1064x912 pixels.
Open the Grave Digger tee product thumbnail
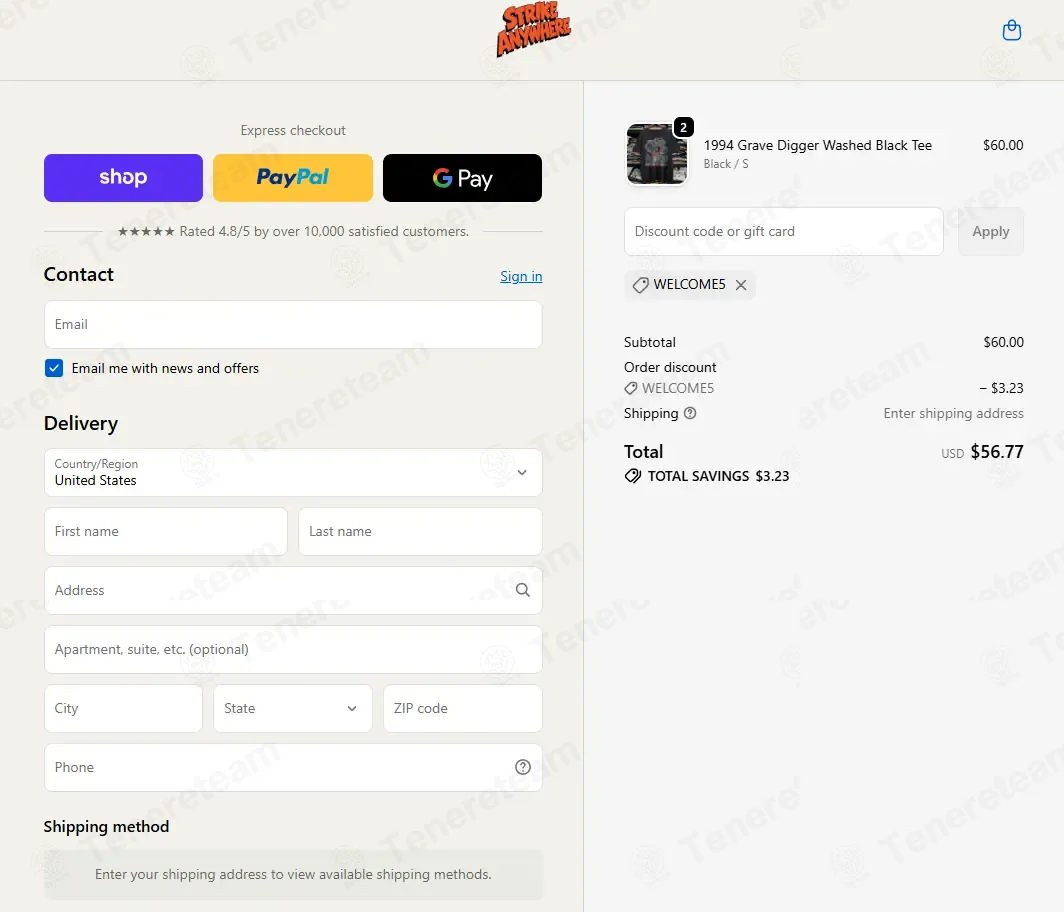coord(657,154)
